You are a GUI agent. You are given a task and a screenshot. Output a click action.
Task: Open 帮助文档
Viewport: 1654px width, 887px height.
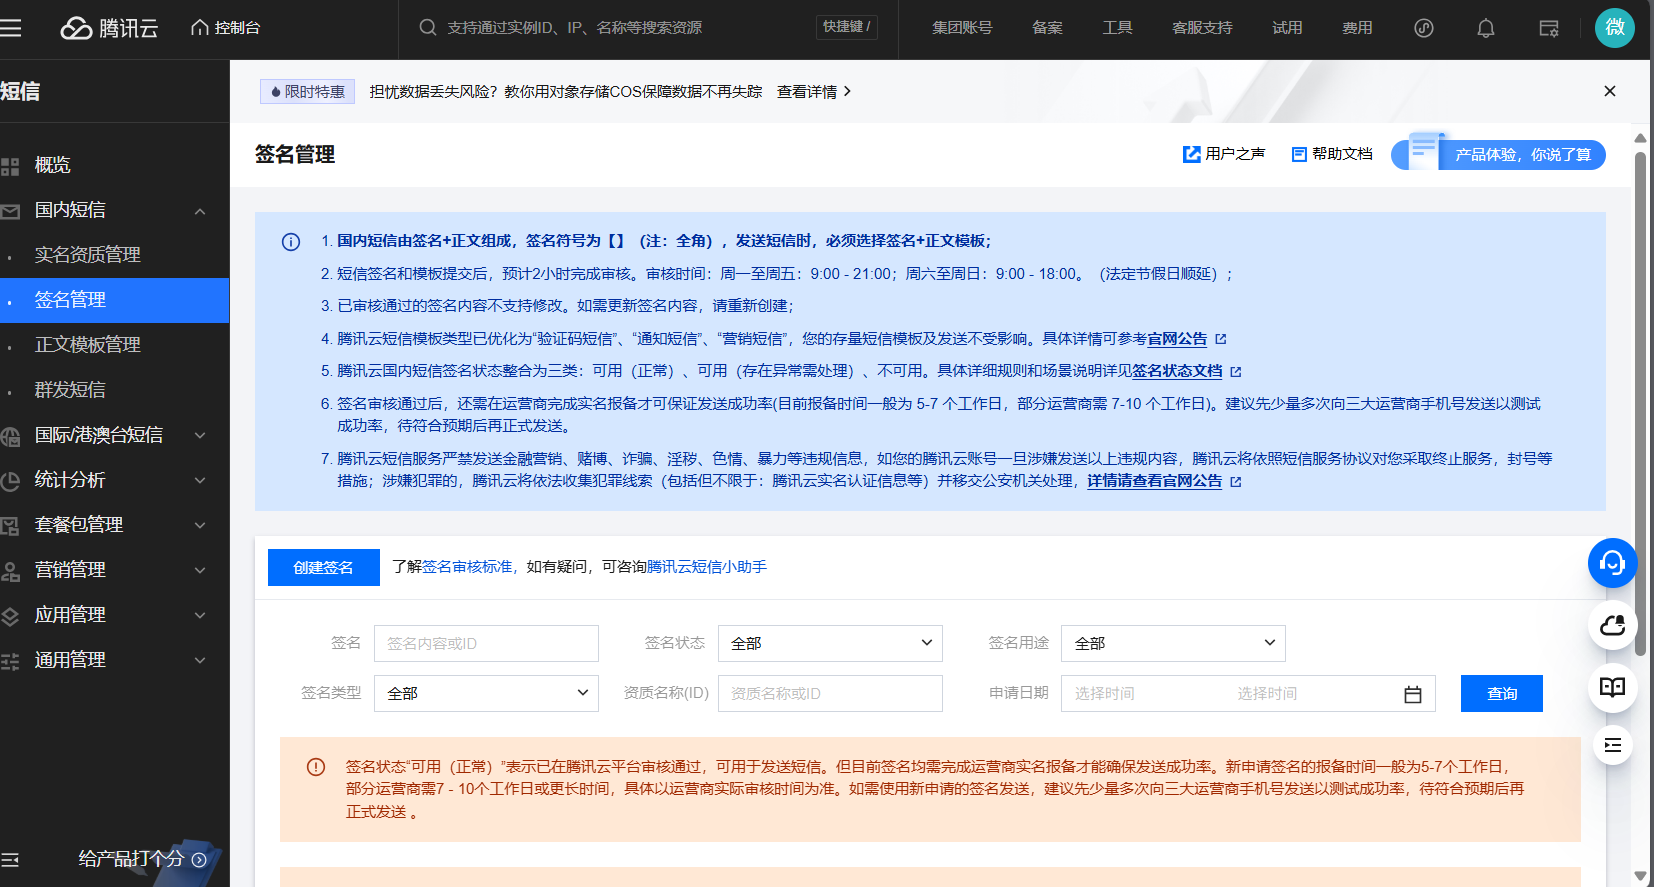pyautogui.click(x=1332, y=154)
